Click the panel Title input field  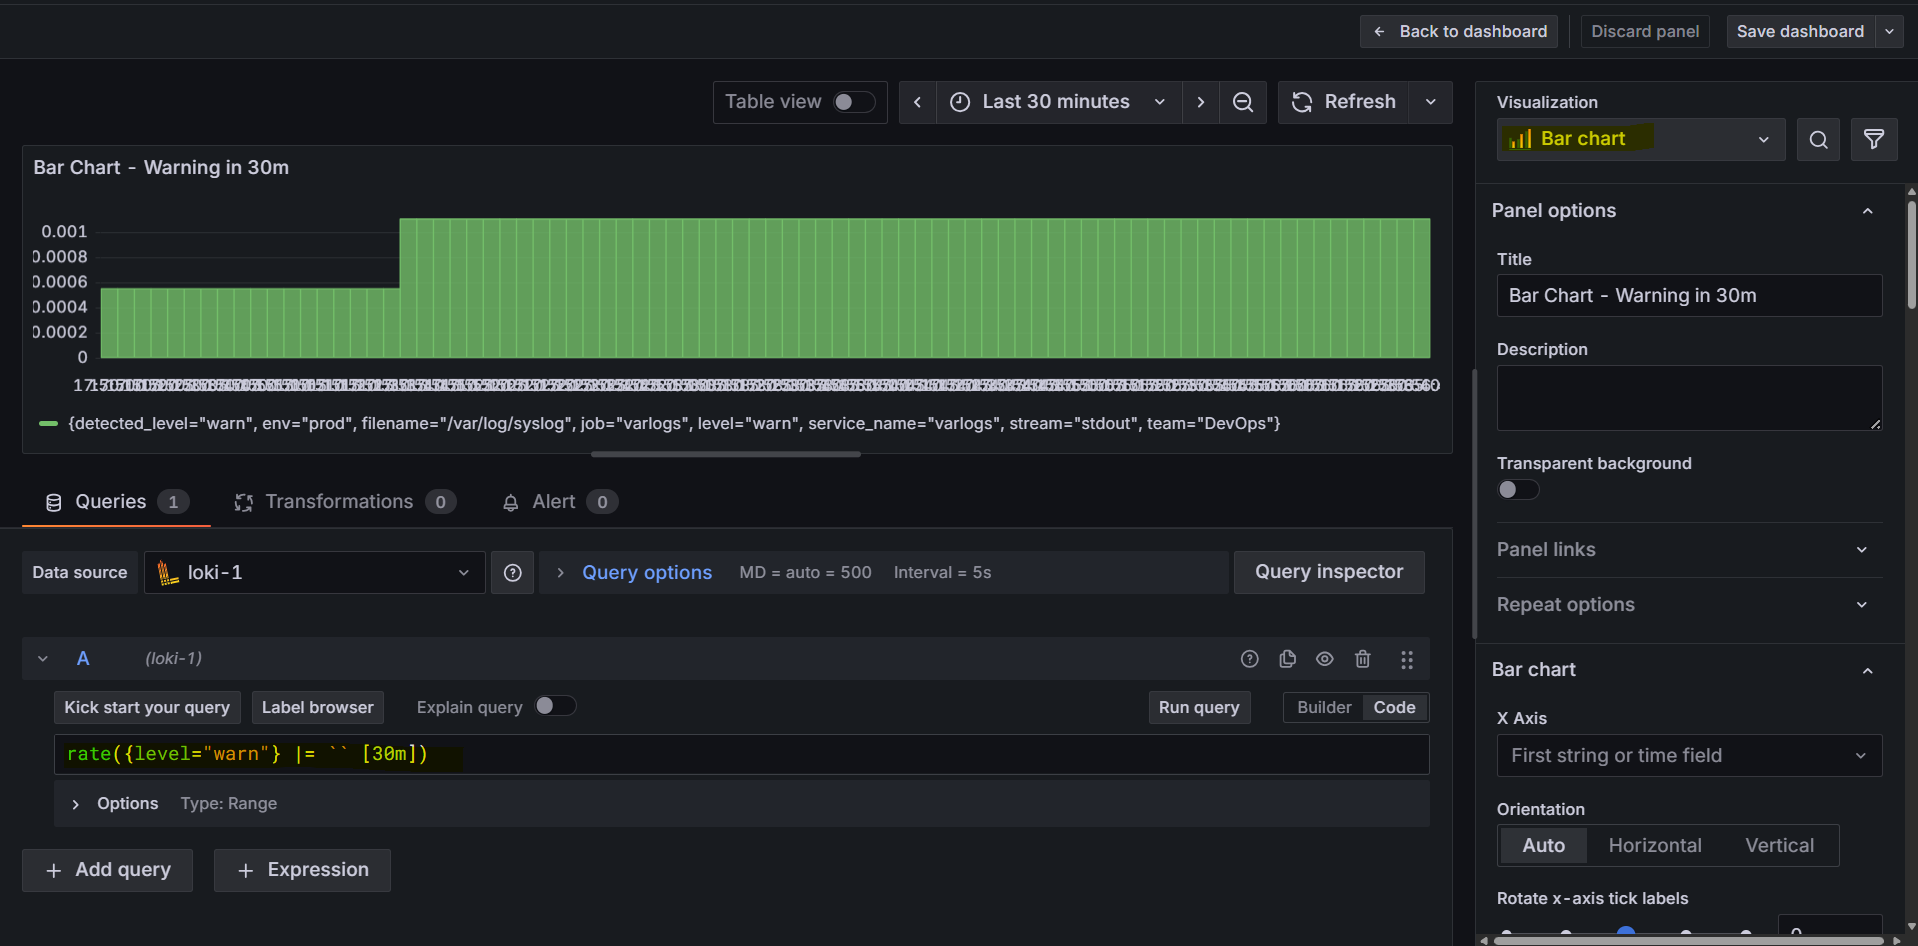coord(1689,296)
